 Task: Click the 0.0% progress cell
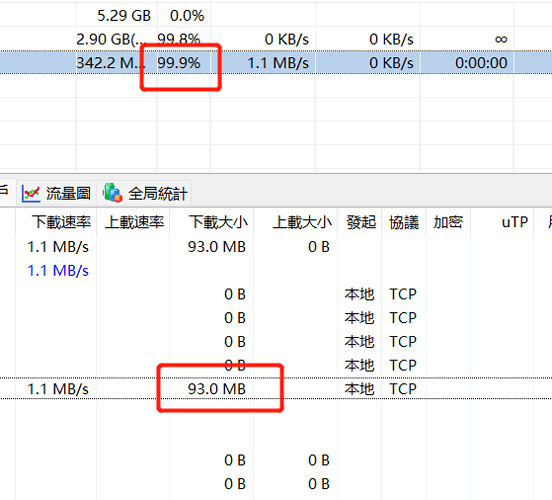click(187, 16)
